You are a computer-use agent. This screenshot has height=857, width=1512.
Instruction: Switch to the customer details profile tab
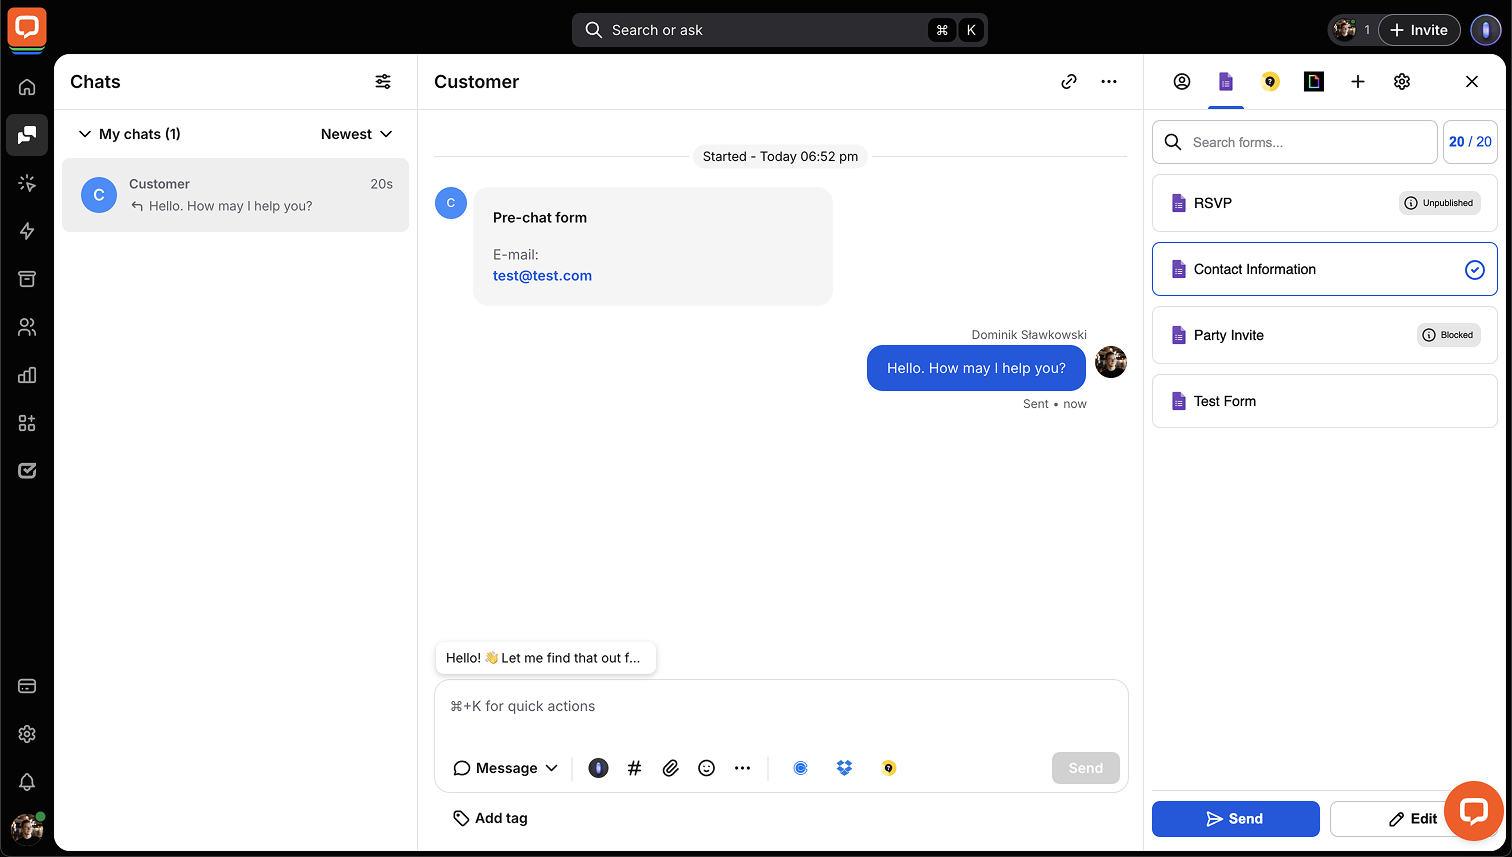pyautogui.click(x=1182, y=82)
